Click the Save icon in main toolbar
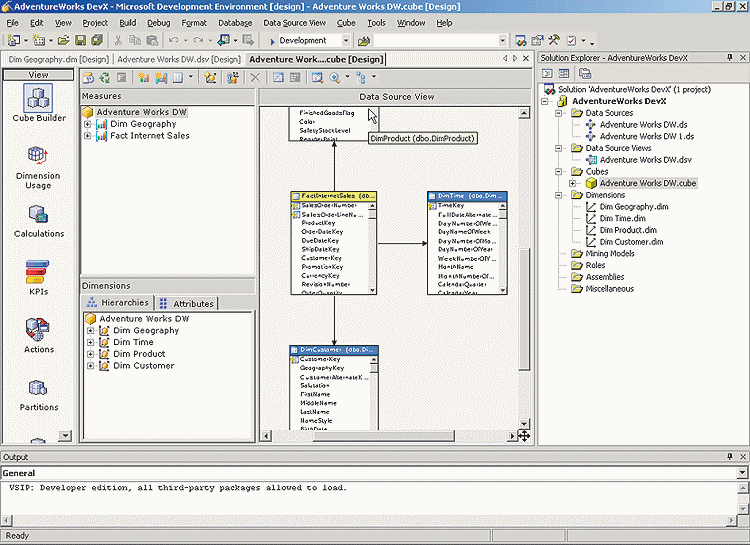The image size is (750, 545). click(80, 41)
